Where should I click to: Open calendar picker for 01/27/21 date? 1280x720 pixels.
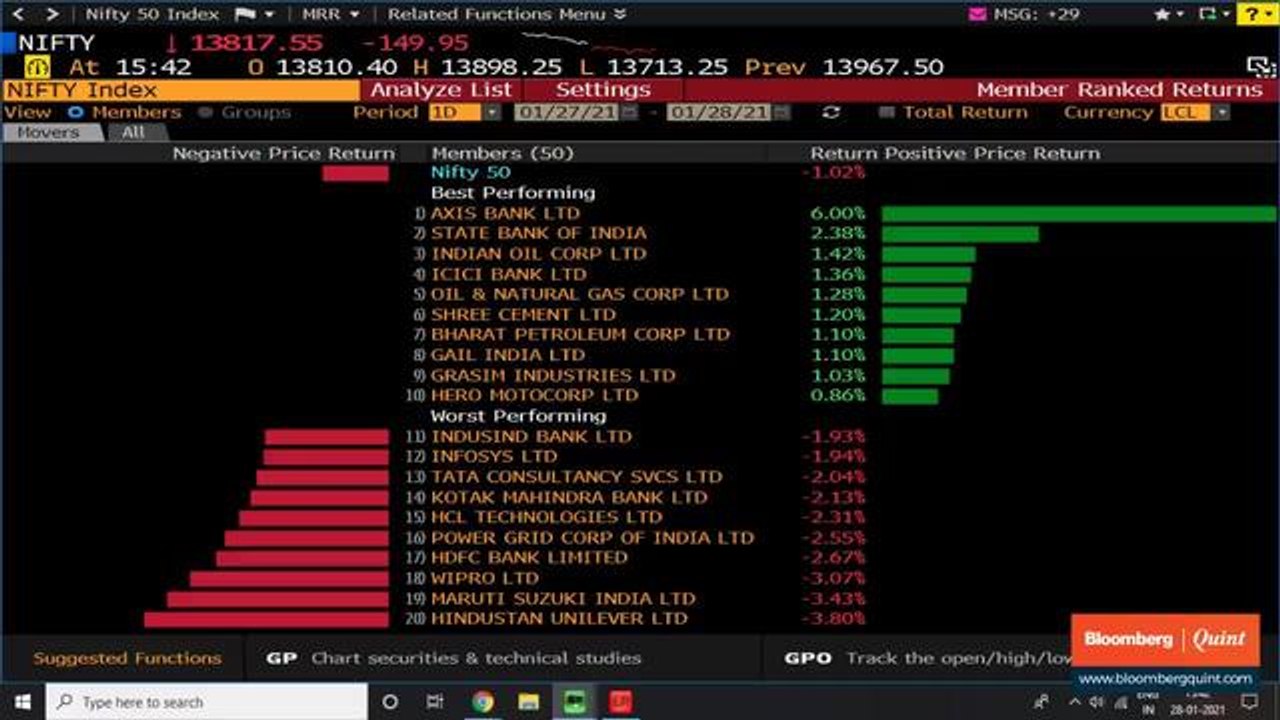click(628, 112)
